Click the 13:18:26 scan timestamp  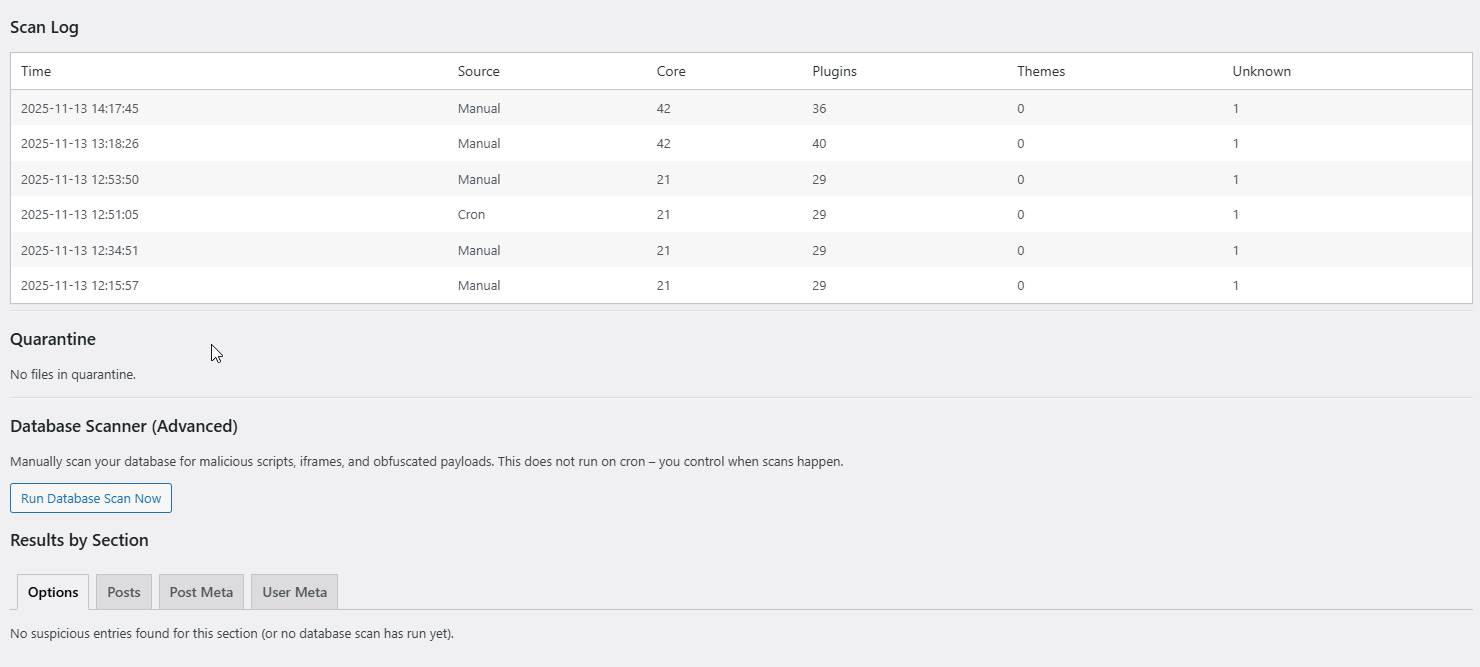(x=80, y=144)
